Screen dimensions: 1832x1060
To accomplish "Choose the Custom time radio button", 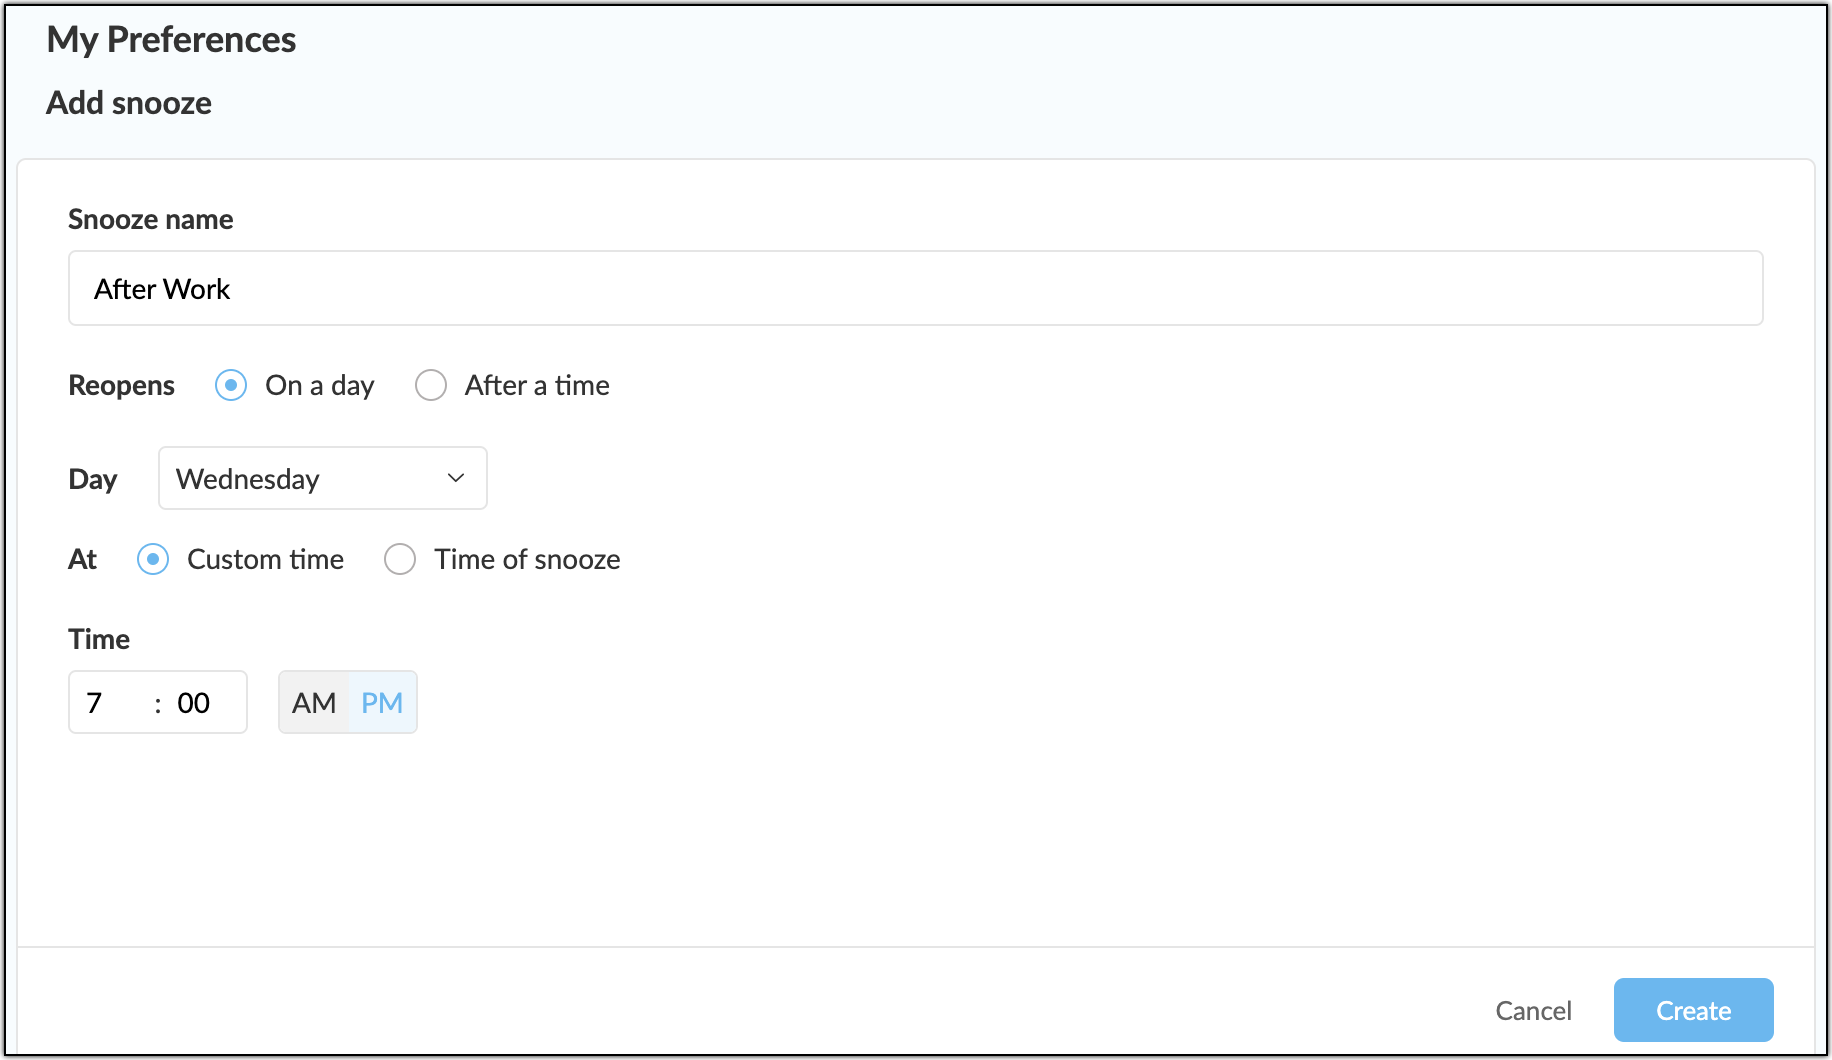I will point(153,559).
